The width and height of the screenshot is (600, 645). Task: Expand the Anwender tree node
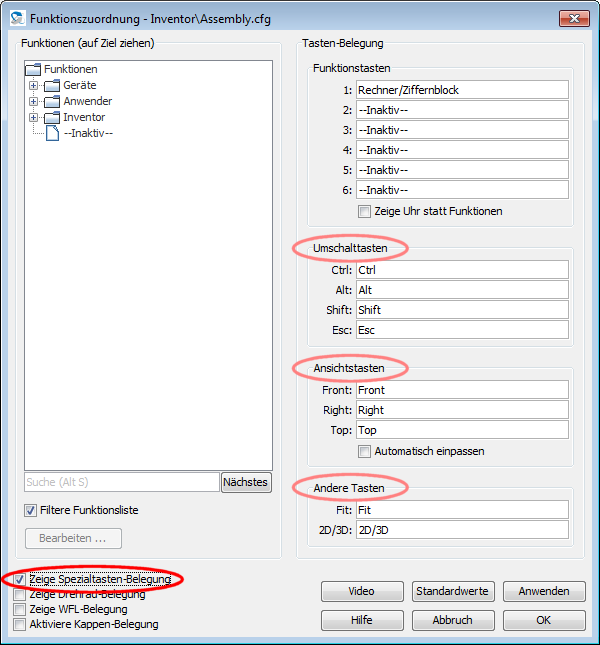pyautogui.click(x=33, y=102)
